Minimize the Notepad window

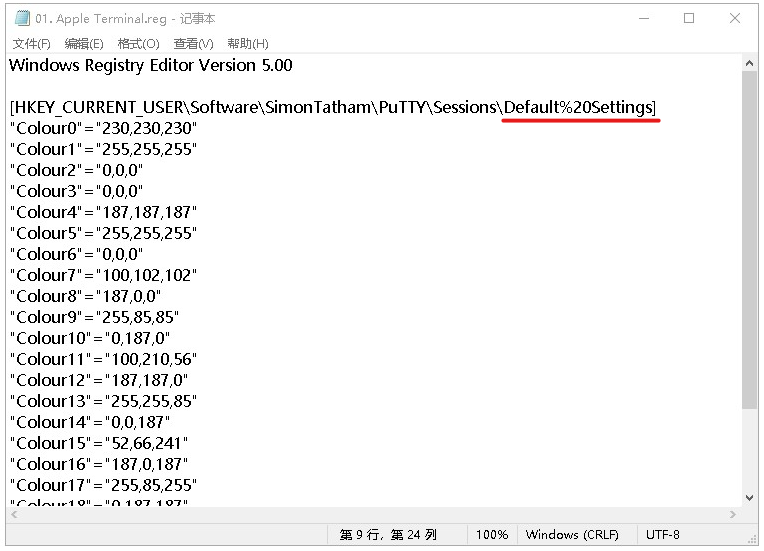[644, 19]
